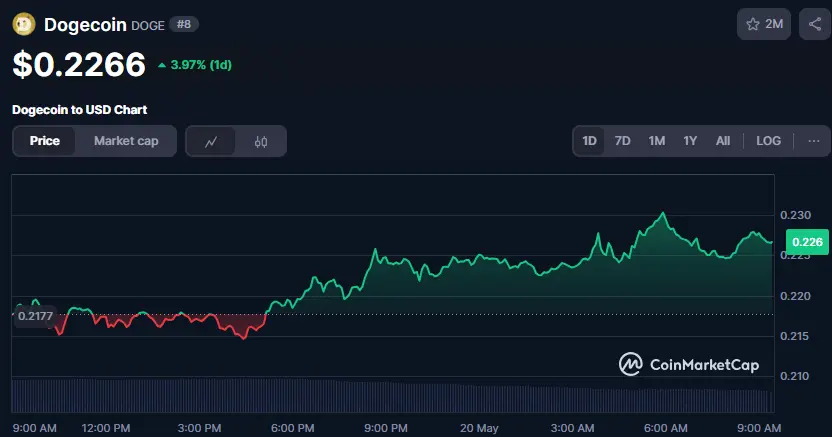Choose the 1Y time range
The width and height of the screenshot is (832, 437).
click(x=690, y=141)
